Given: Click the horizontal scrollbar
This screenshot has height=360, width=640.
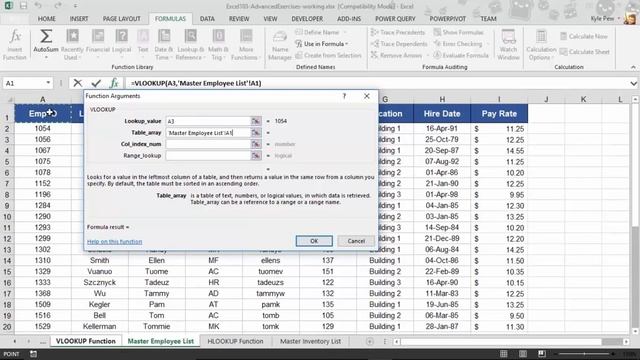Looking at the screenshot, I should pyautogui.click(x=510, y=341).
